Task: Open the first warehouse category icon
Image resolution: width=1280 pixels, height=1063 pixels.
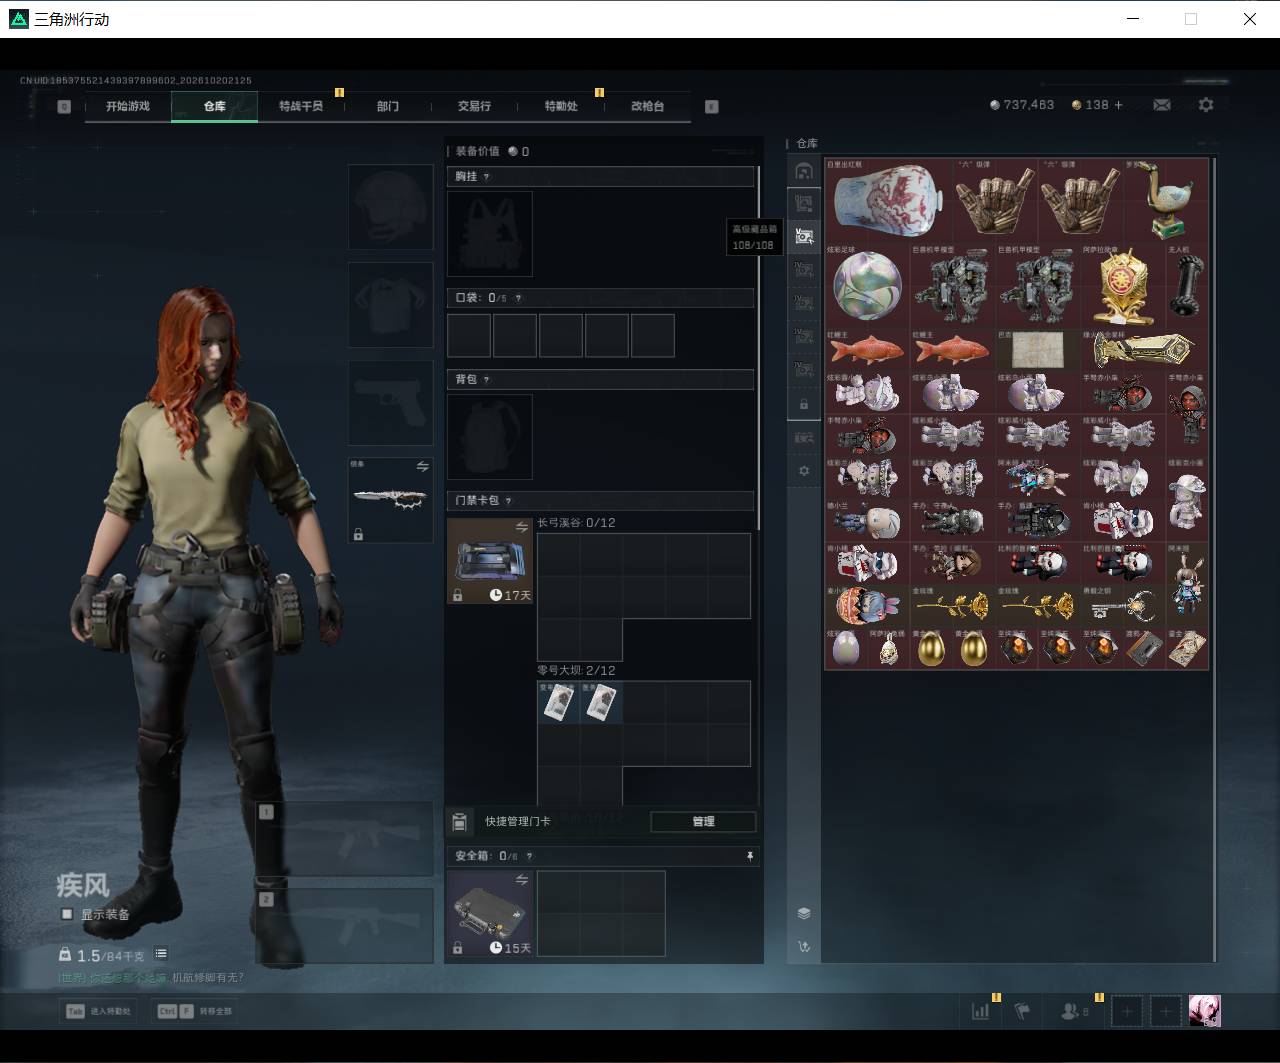Action: (x=804, y=172)
